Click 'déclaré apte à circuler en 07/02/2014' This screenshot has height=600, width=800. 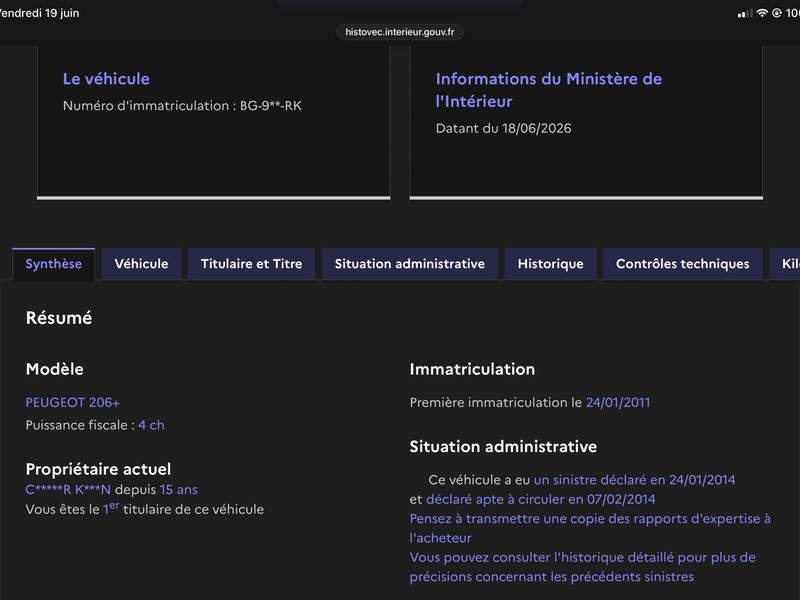click(540, 499)
